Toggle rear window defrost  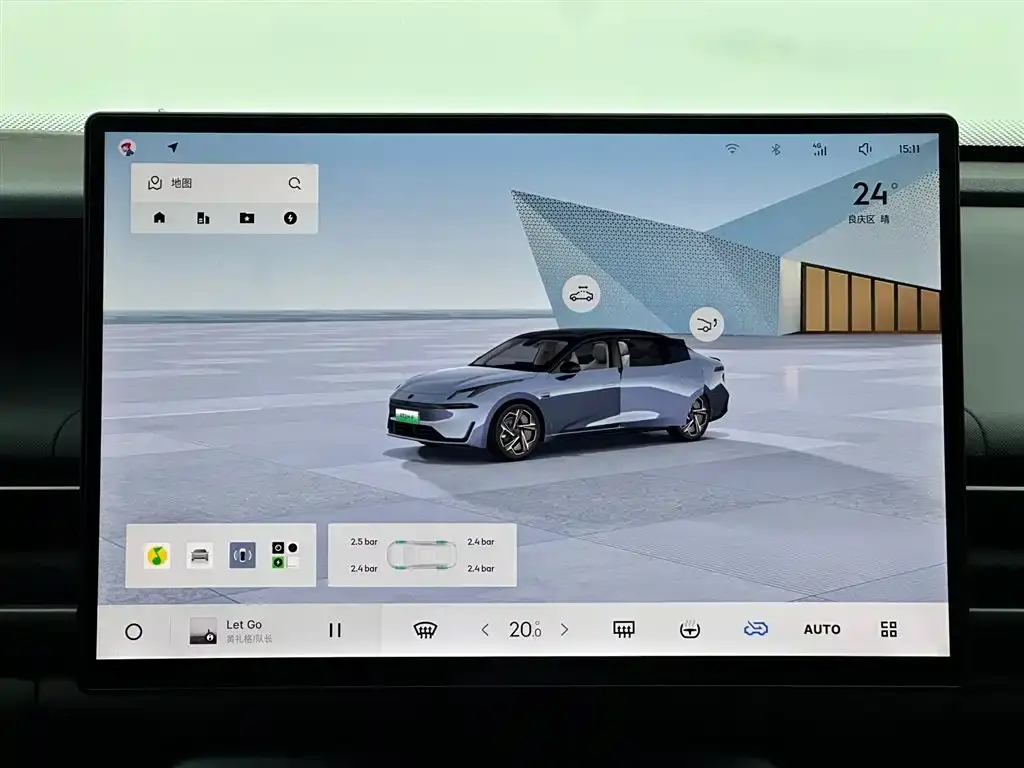tap(624, 629)
